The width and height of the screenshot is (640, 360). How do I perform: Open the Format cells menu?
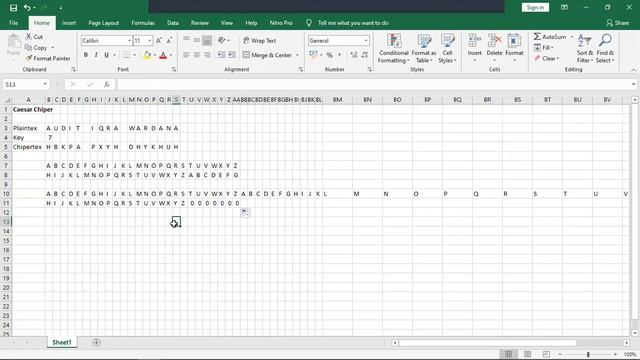click(x=514, y=49)
